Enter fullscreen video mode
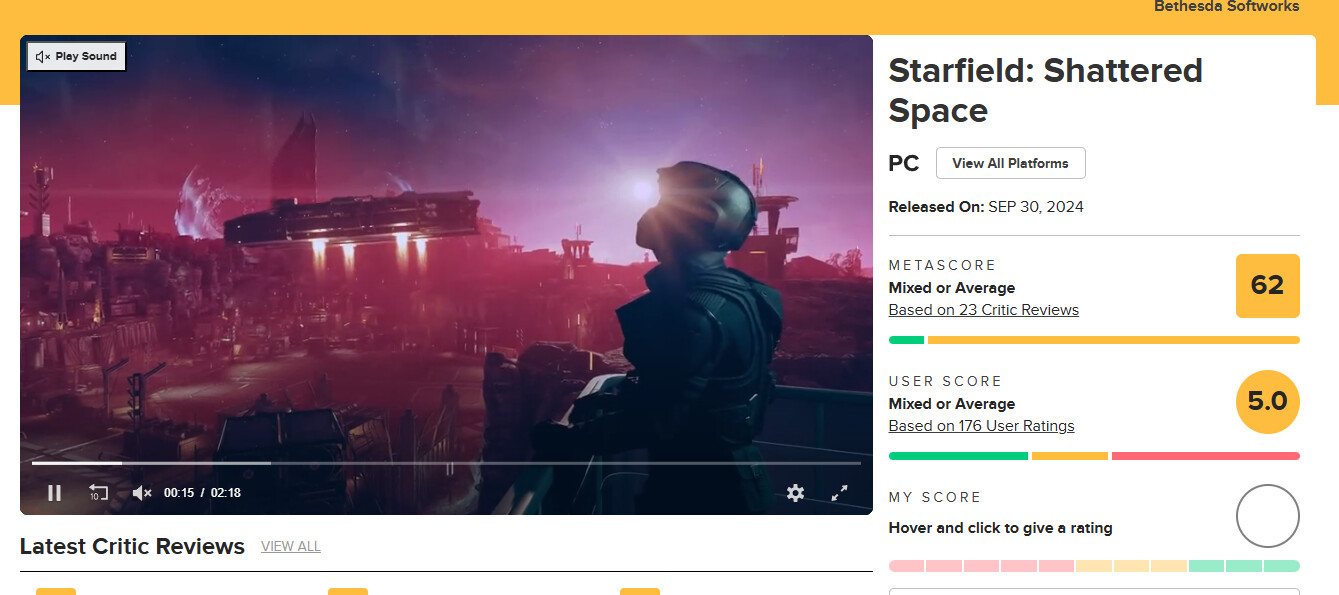The width and height of the screenshot is (1339, 595). 840,492
